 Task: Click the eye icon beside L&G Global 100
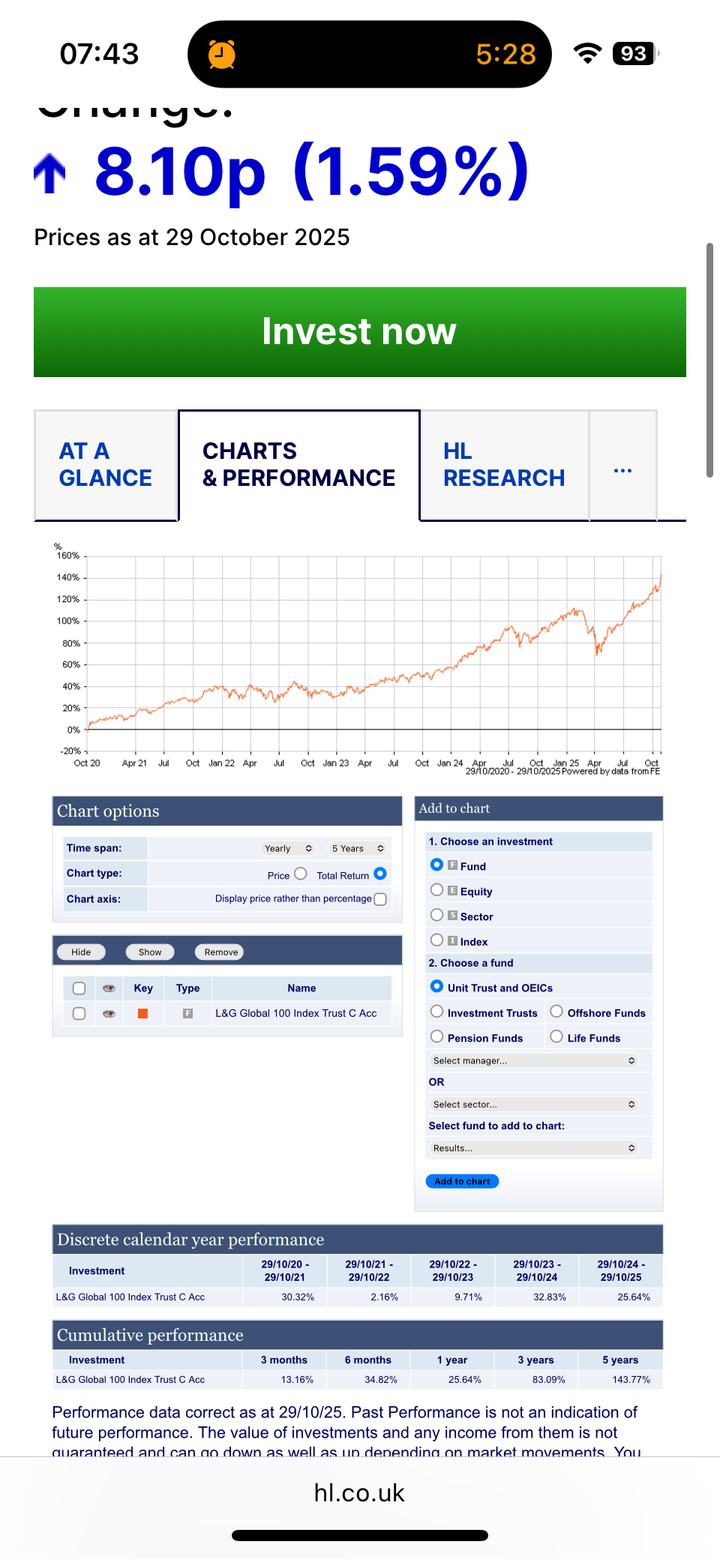click(109, 1013)
